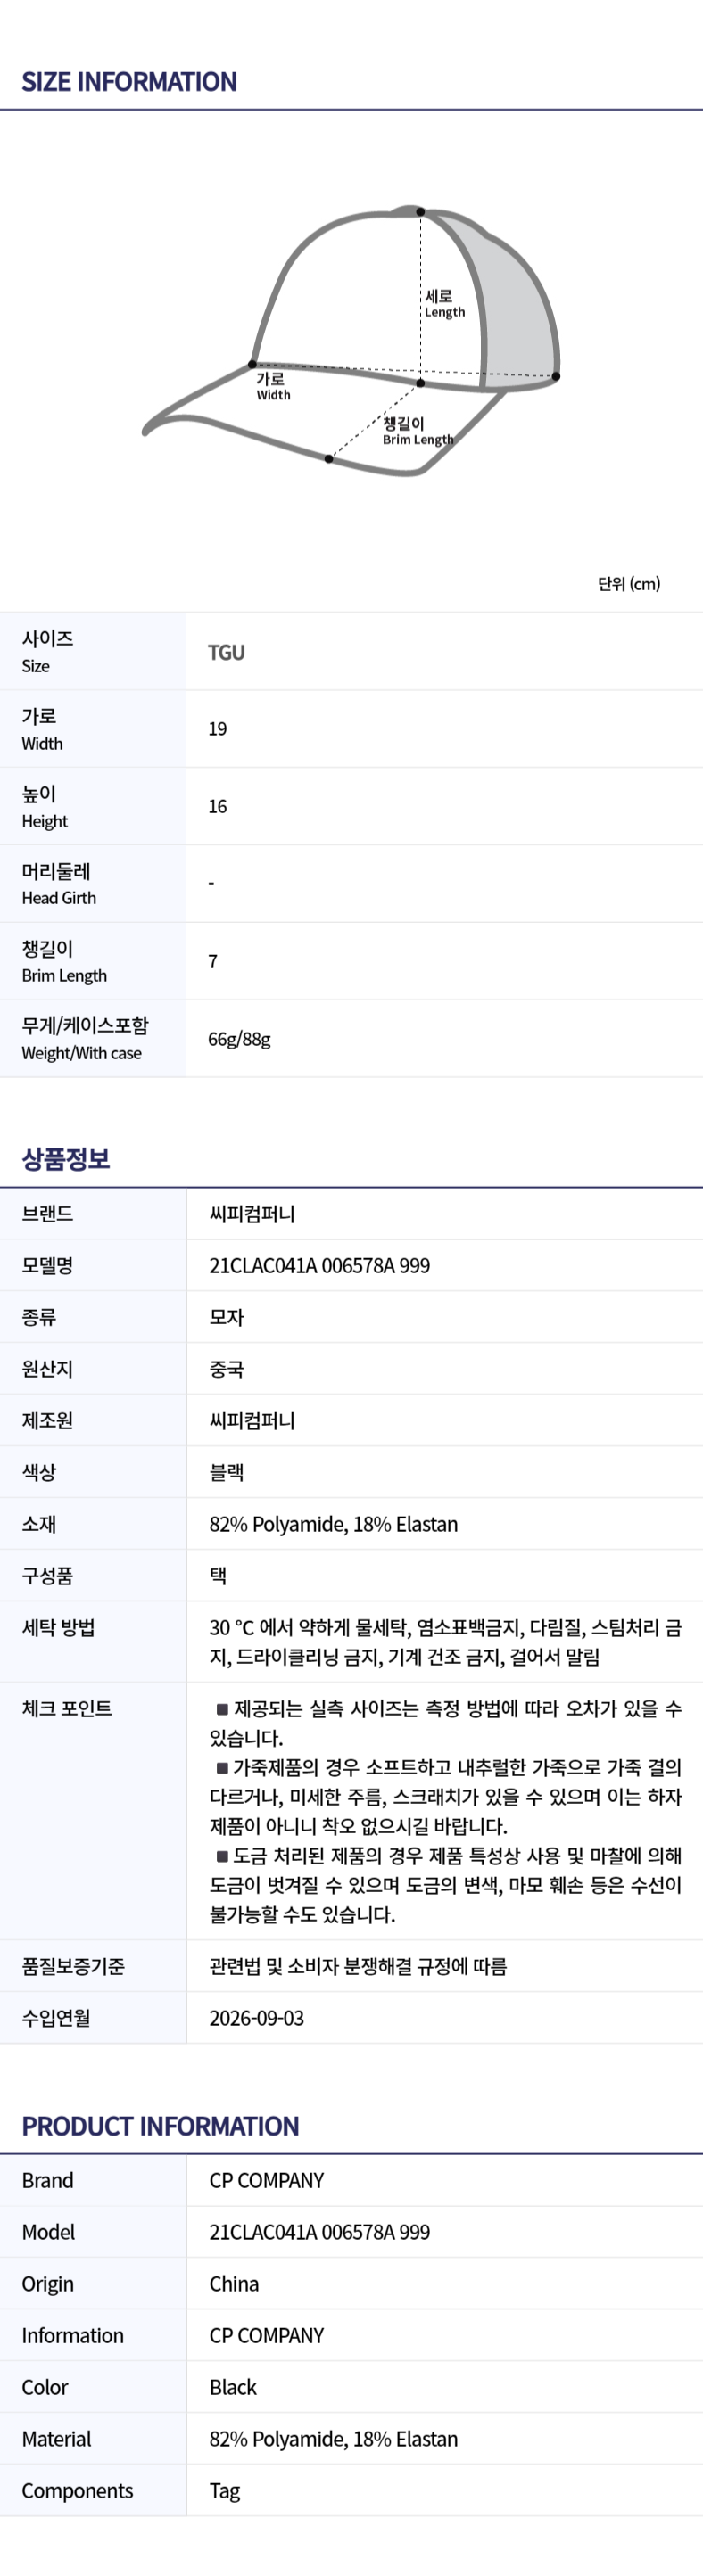Click the import date 2026-09-03
Image resolution: width=703 pixels, height=2576 pixels.
click(x=256, y=2018)
